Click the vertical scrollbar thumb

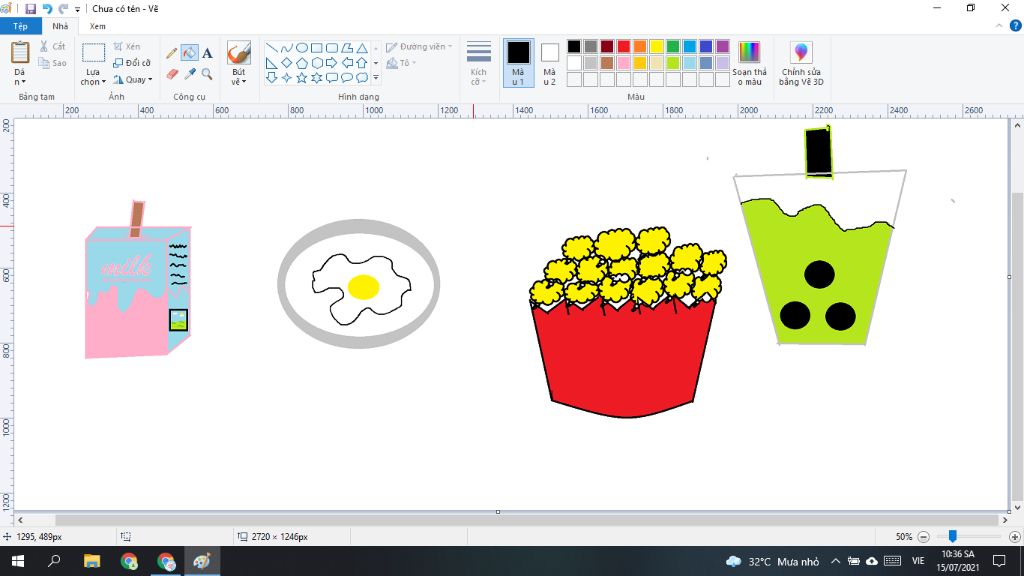coord(1017,347)
